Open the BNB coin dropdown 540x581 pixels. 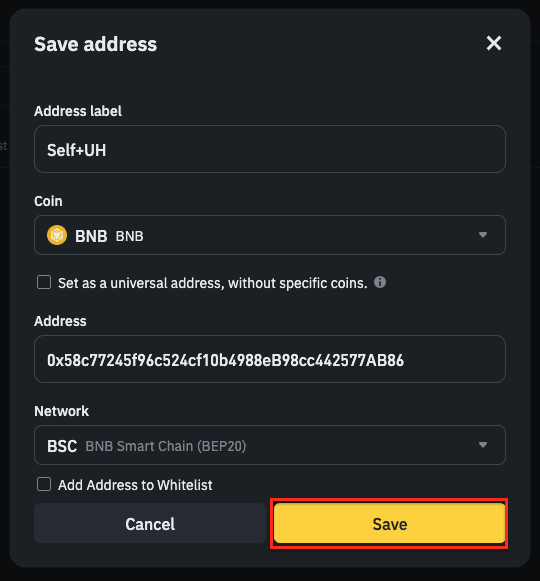coord(270,235)
